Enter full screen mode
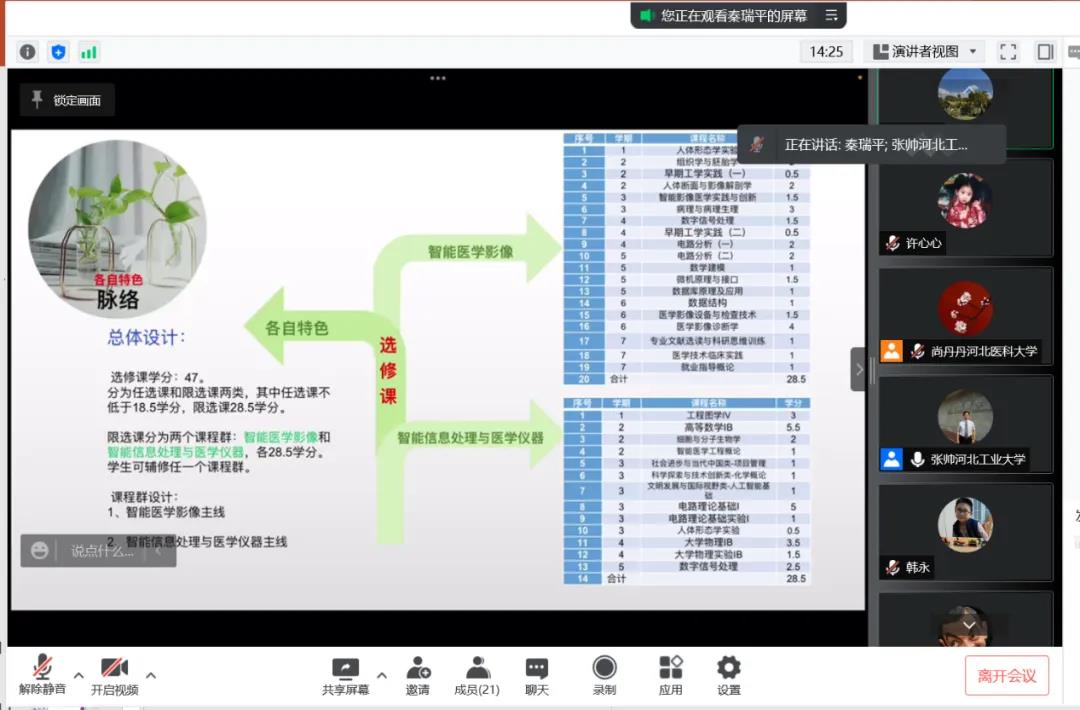 pos(1008,52)
